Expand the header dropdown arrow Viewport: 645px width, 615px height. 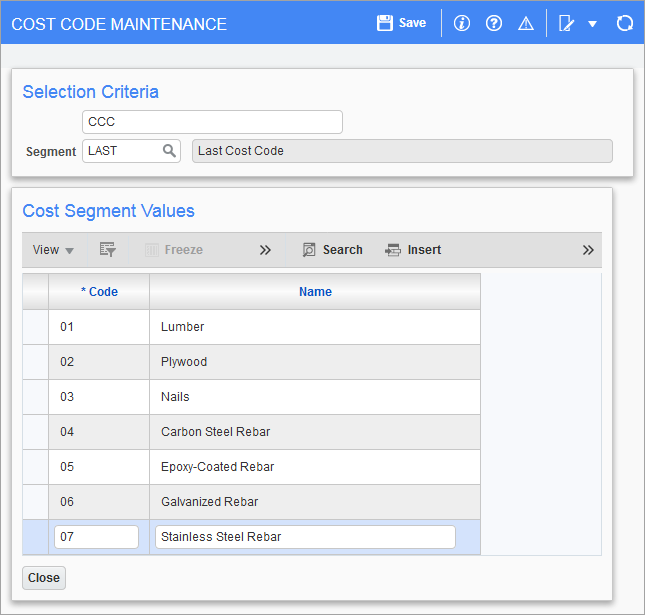point(592,24)
